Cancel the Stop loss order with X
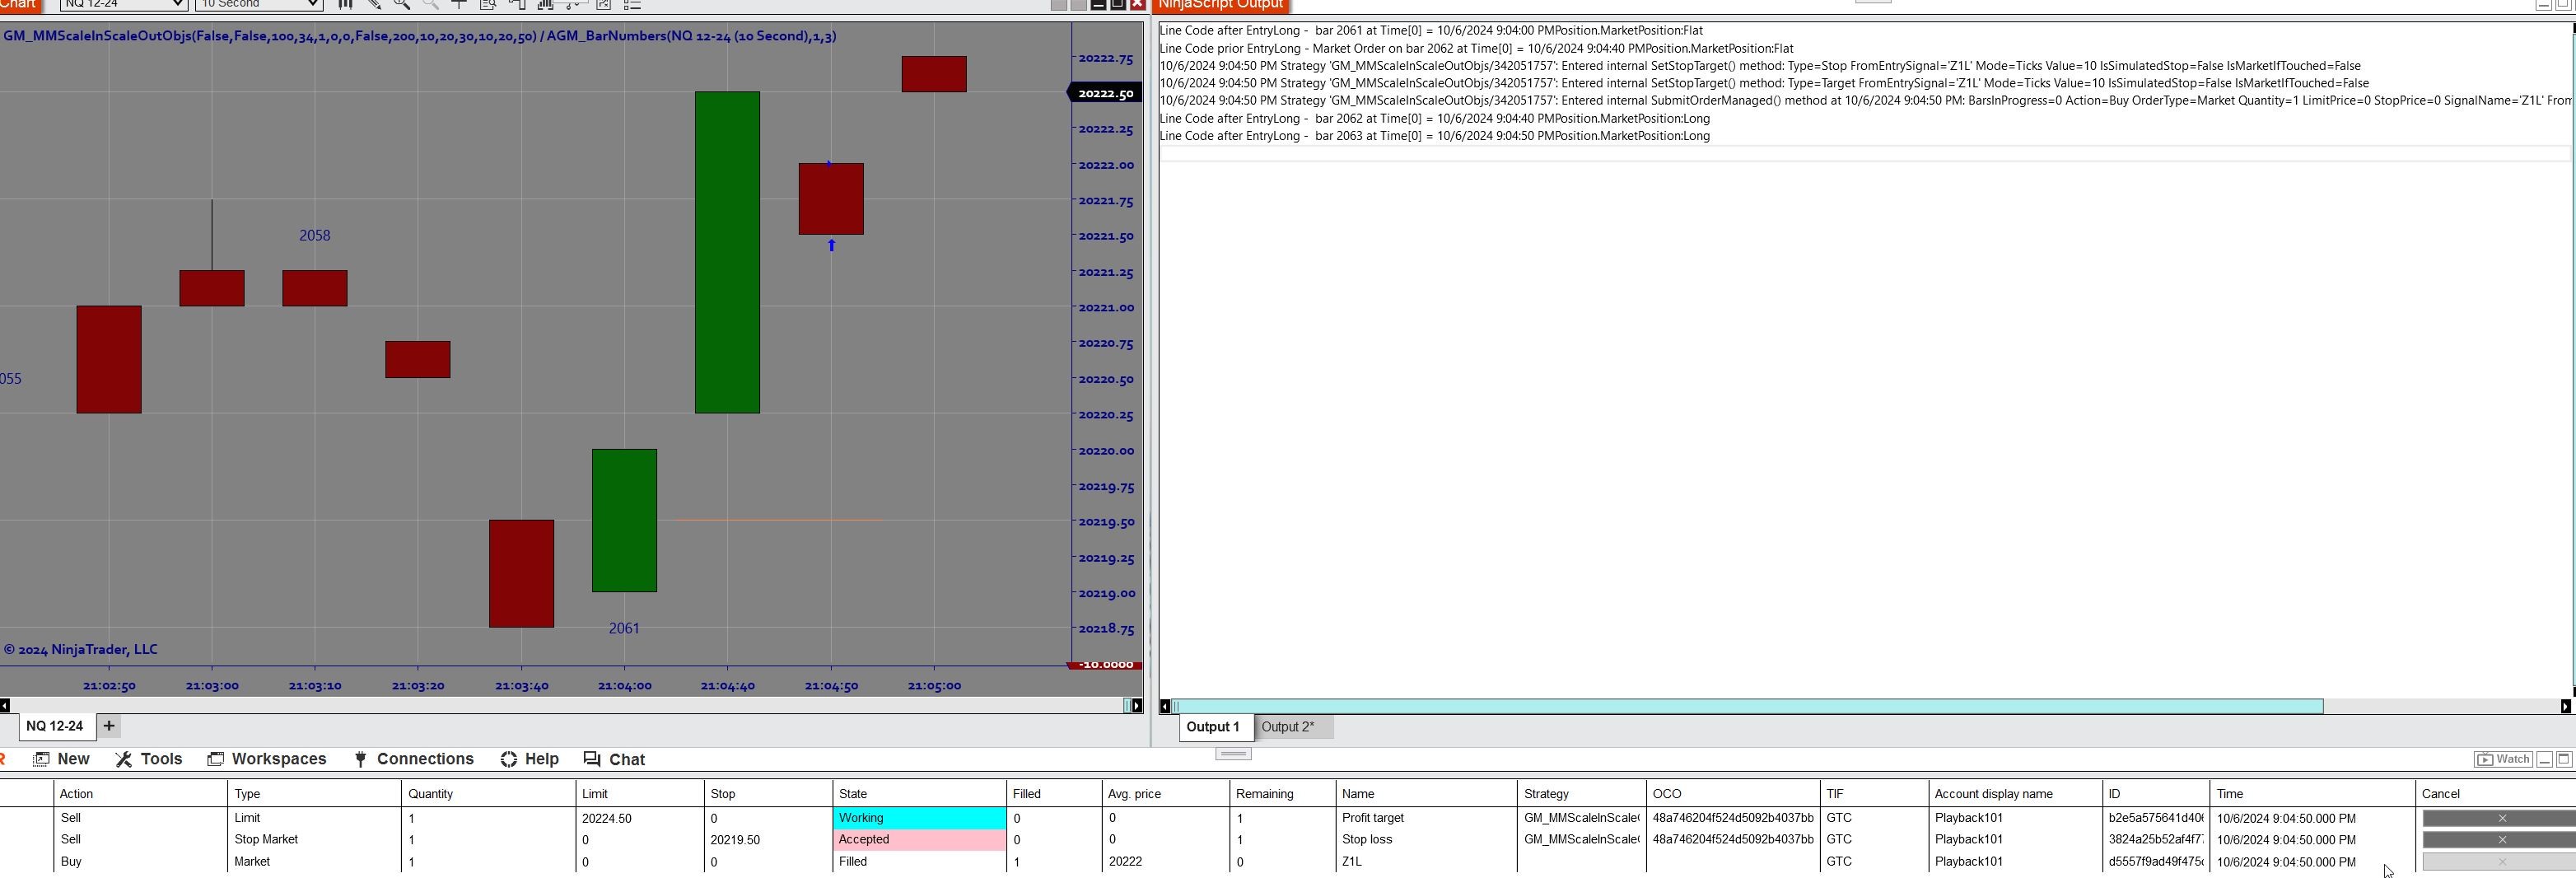 (2501, 839)
